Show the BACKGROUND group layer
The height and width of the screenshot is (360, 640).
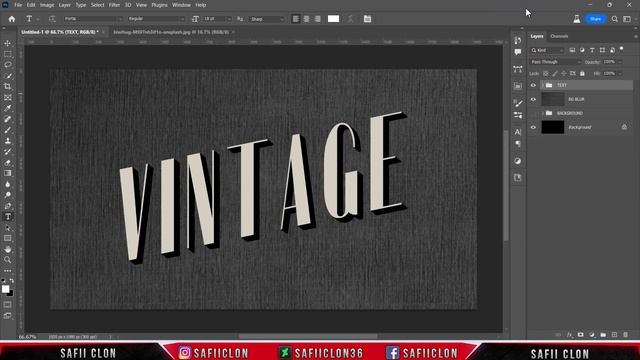(533, 113)
